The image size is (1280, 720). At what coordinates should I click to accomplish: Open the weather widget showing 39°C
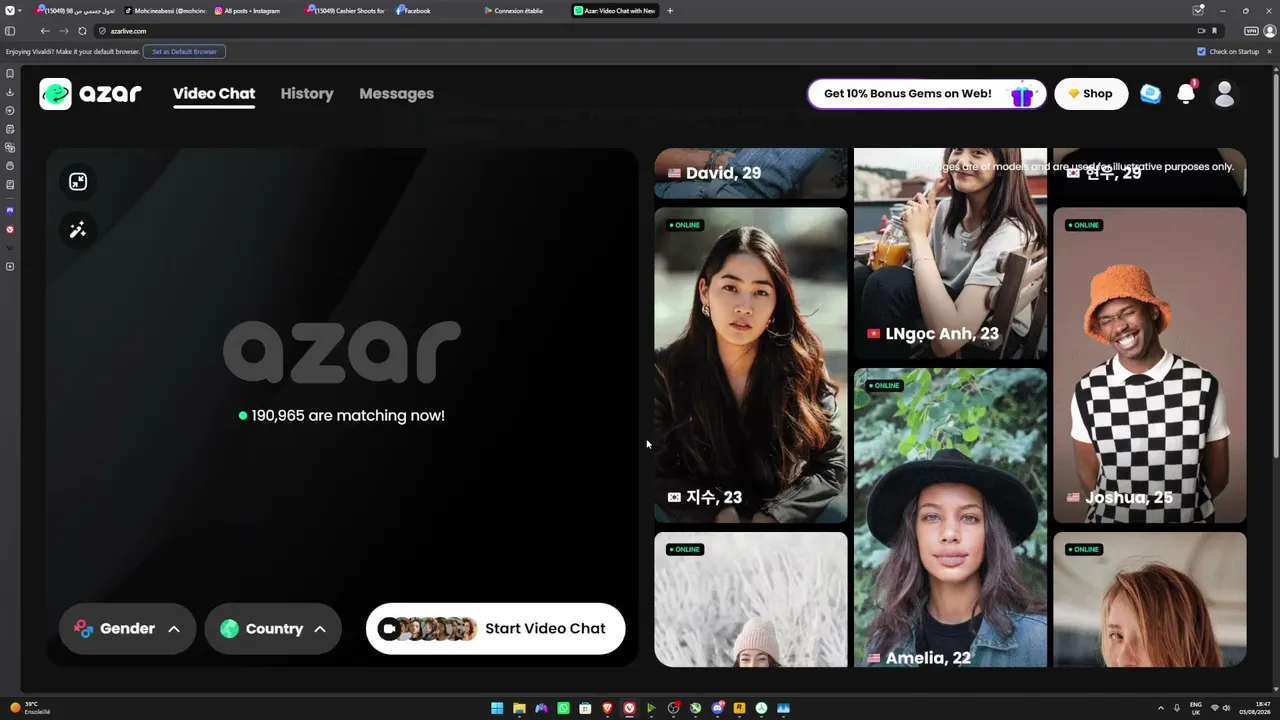pyautogui.click(x=31, y=708)
